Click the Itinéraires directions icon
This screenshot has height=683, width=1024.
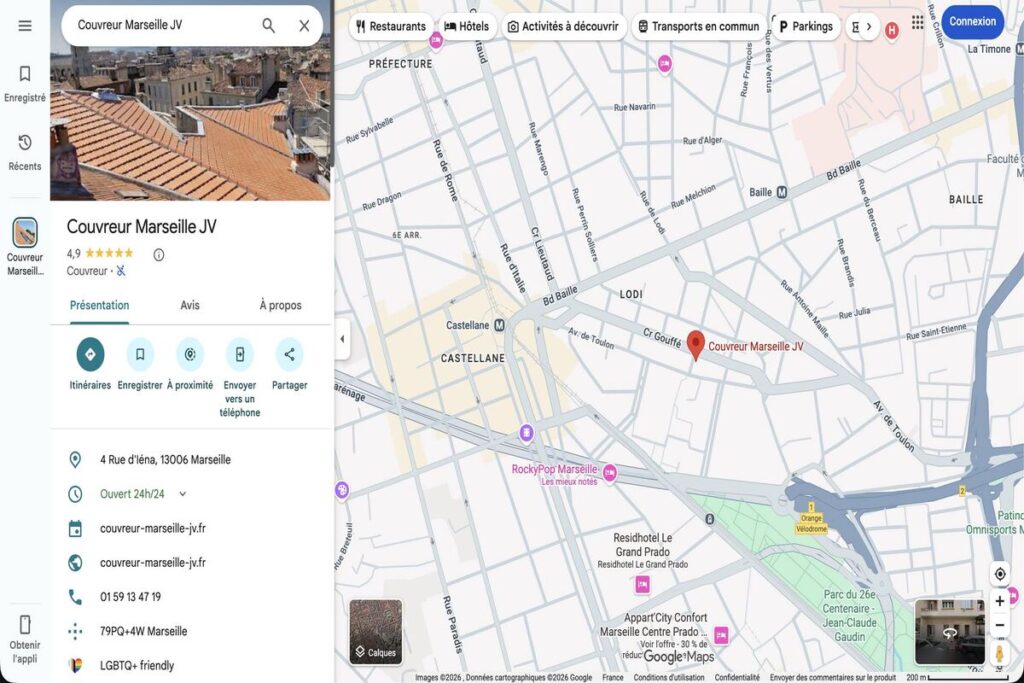[x=90, y=354]
